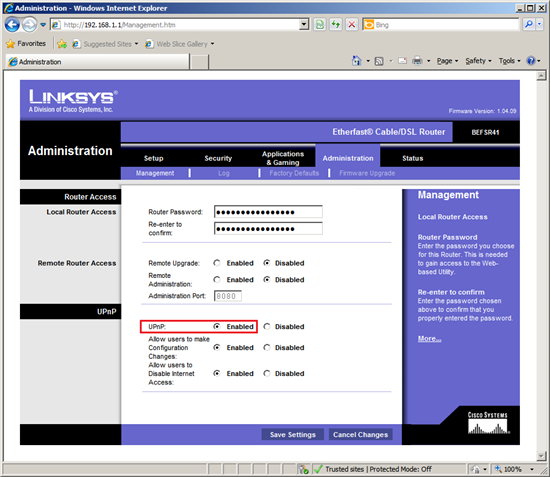Screen dimensions: 550x477
Task: Click the Cancel Changes button
Action: 360,435
